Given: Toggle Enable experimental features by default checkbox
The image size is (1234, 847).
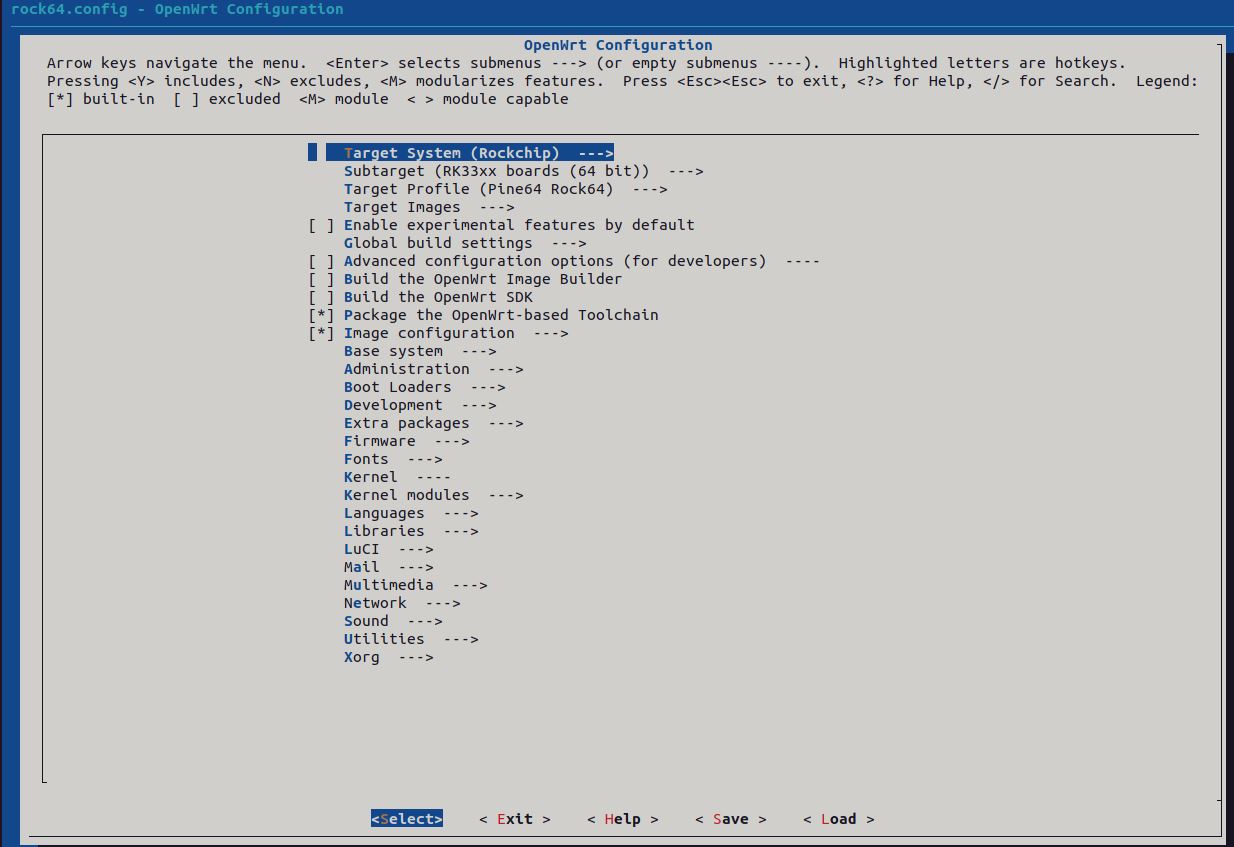Looking at the screenshot, I should 321,225.
